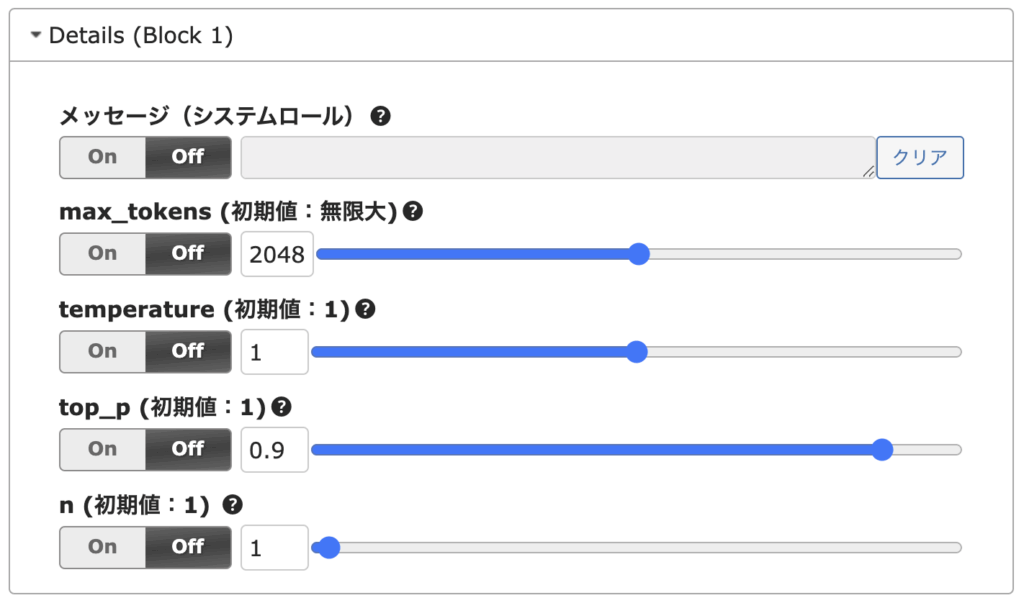Click help icon next to top_p label
Image resolution: width=1024 pixels, height=603 pixels.
tap(282, 407)
